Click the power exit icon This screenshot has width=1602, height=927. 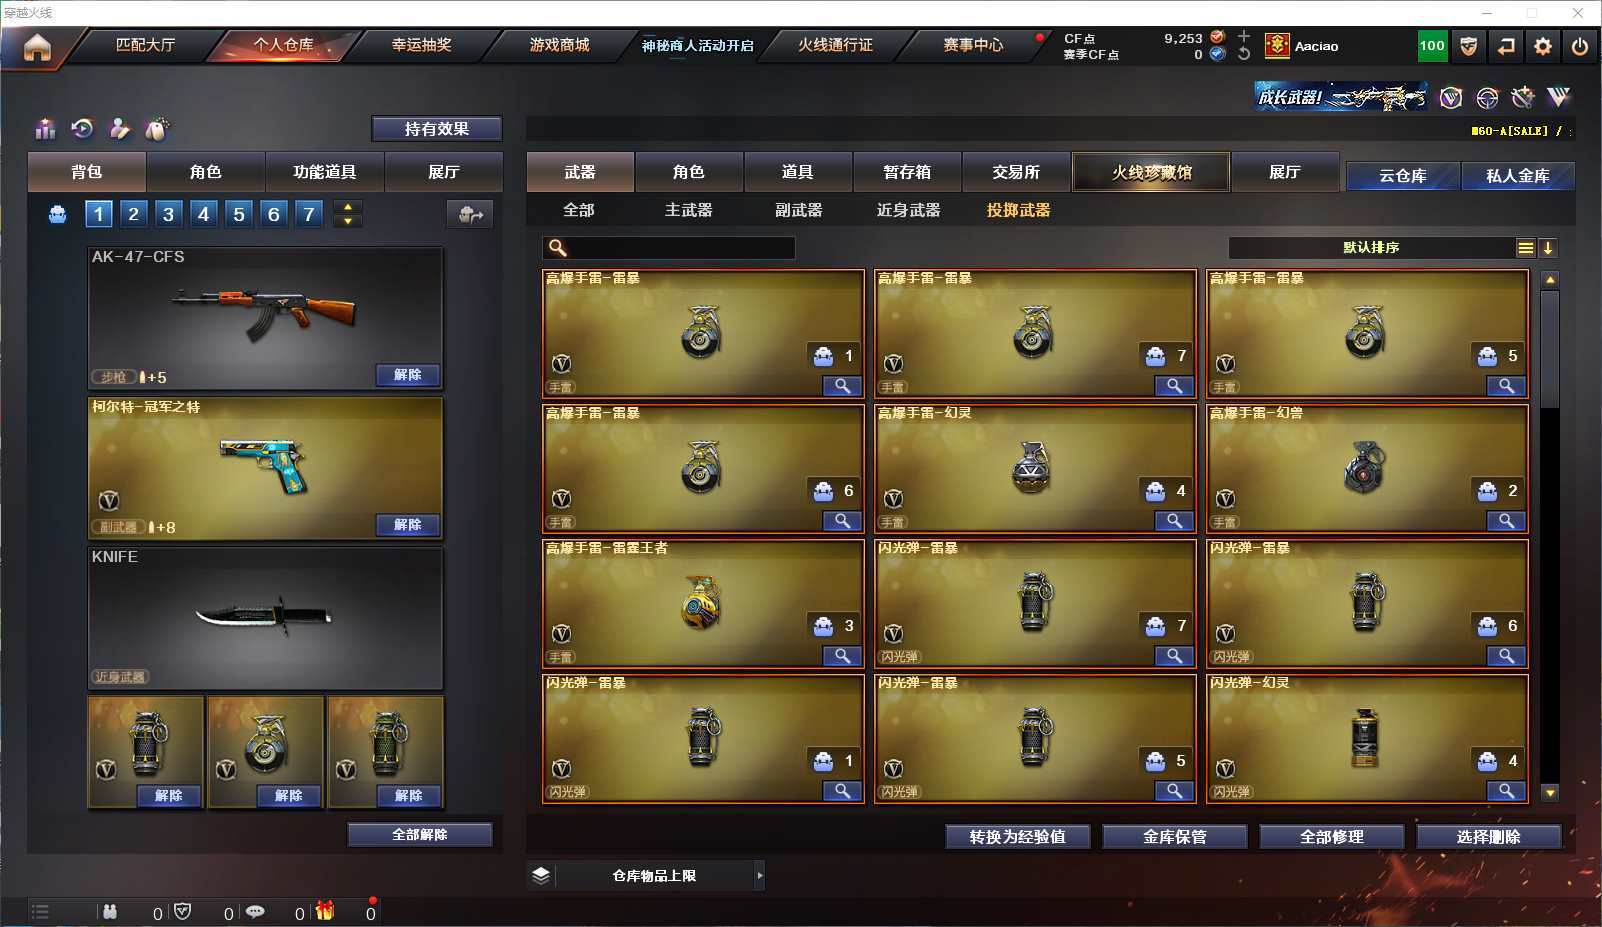(1580, 46)
